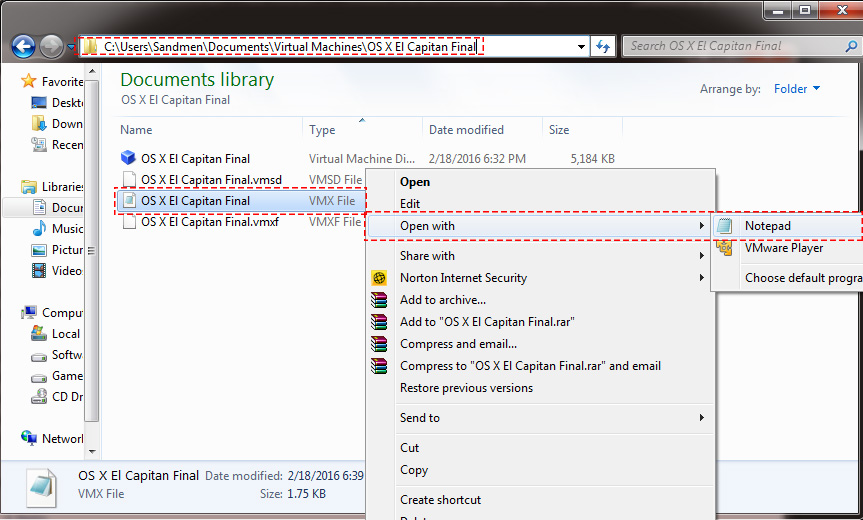
Task: Click the Videos library icon
Action: pyautogui.click(x=39, y=270)
